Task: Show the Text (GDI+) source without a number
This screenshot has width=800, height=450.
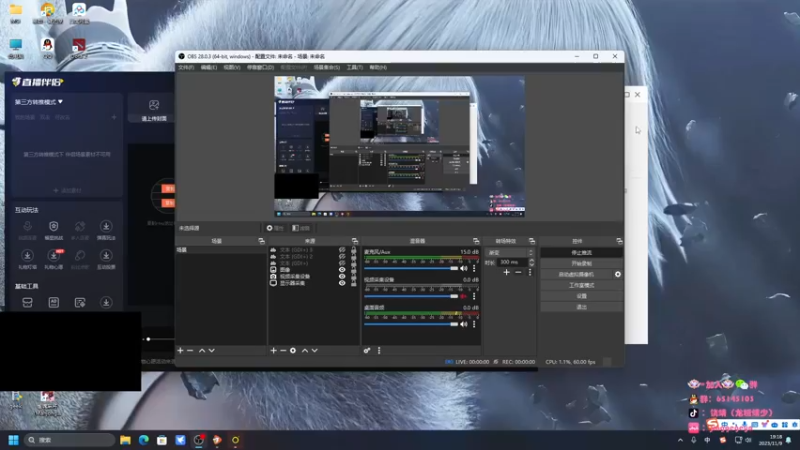Action: tap(342, 263)
